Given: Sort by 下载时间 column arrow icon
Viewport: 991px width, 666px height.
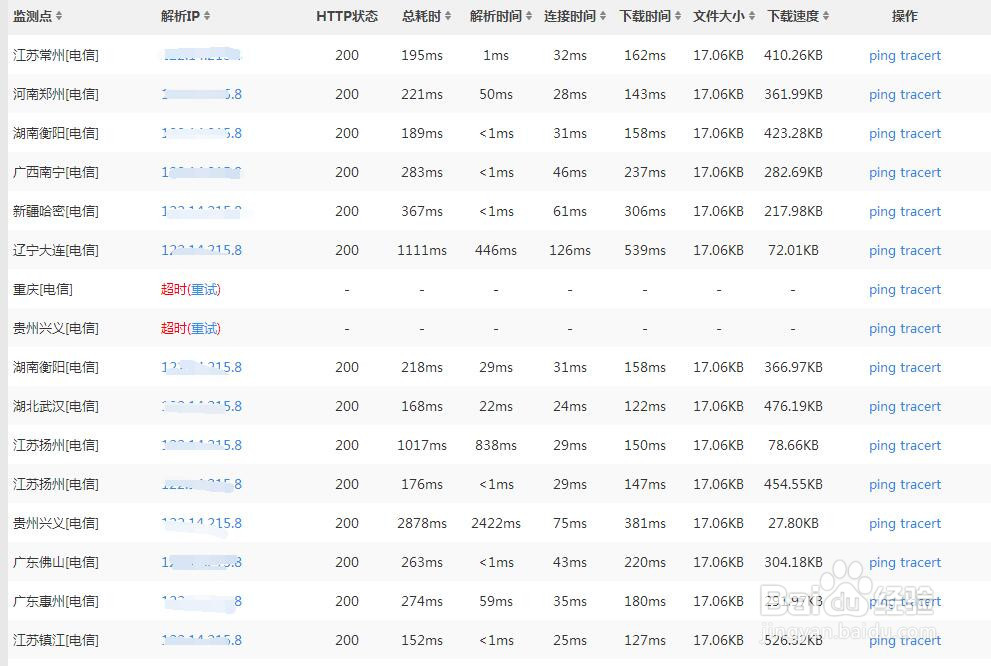Looking at the screenshot, I should click(678, 16).
